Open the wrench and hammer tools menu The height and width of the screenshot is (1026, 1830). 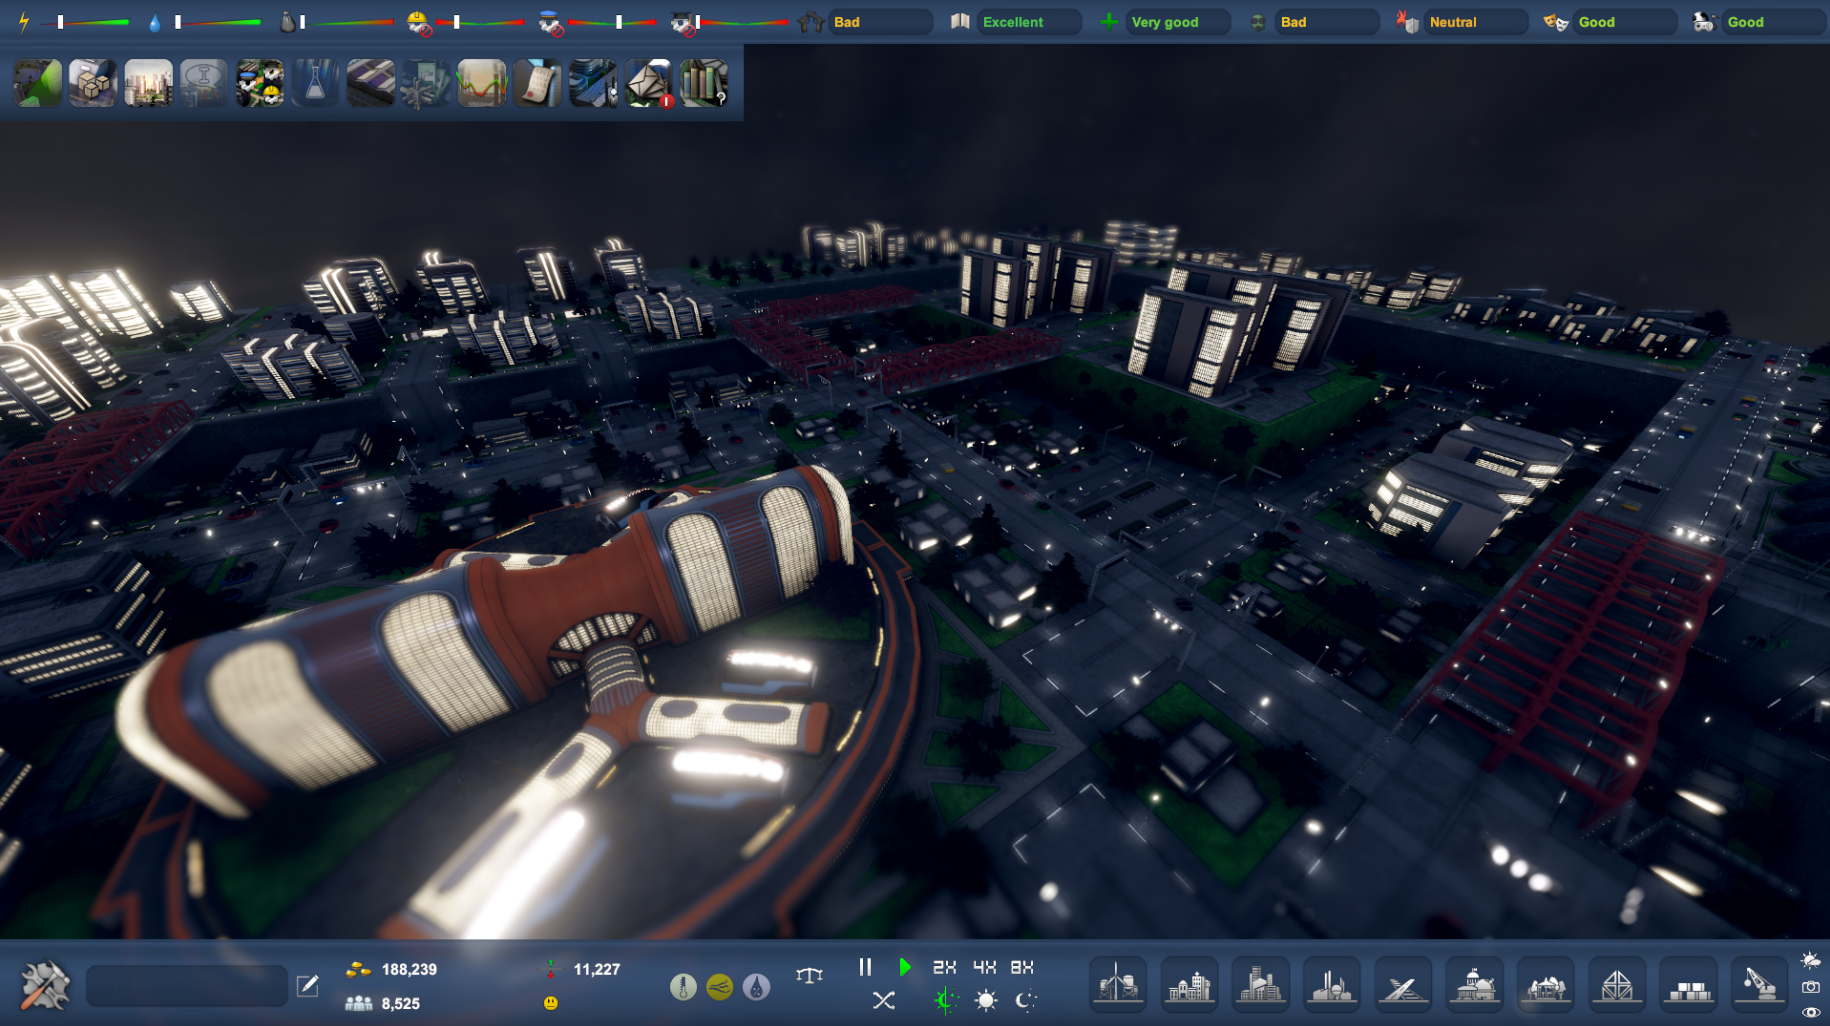[x=44, y=985]
